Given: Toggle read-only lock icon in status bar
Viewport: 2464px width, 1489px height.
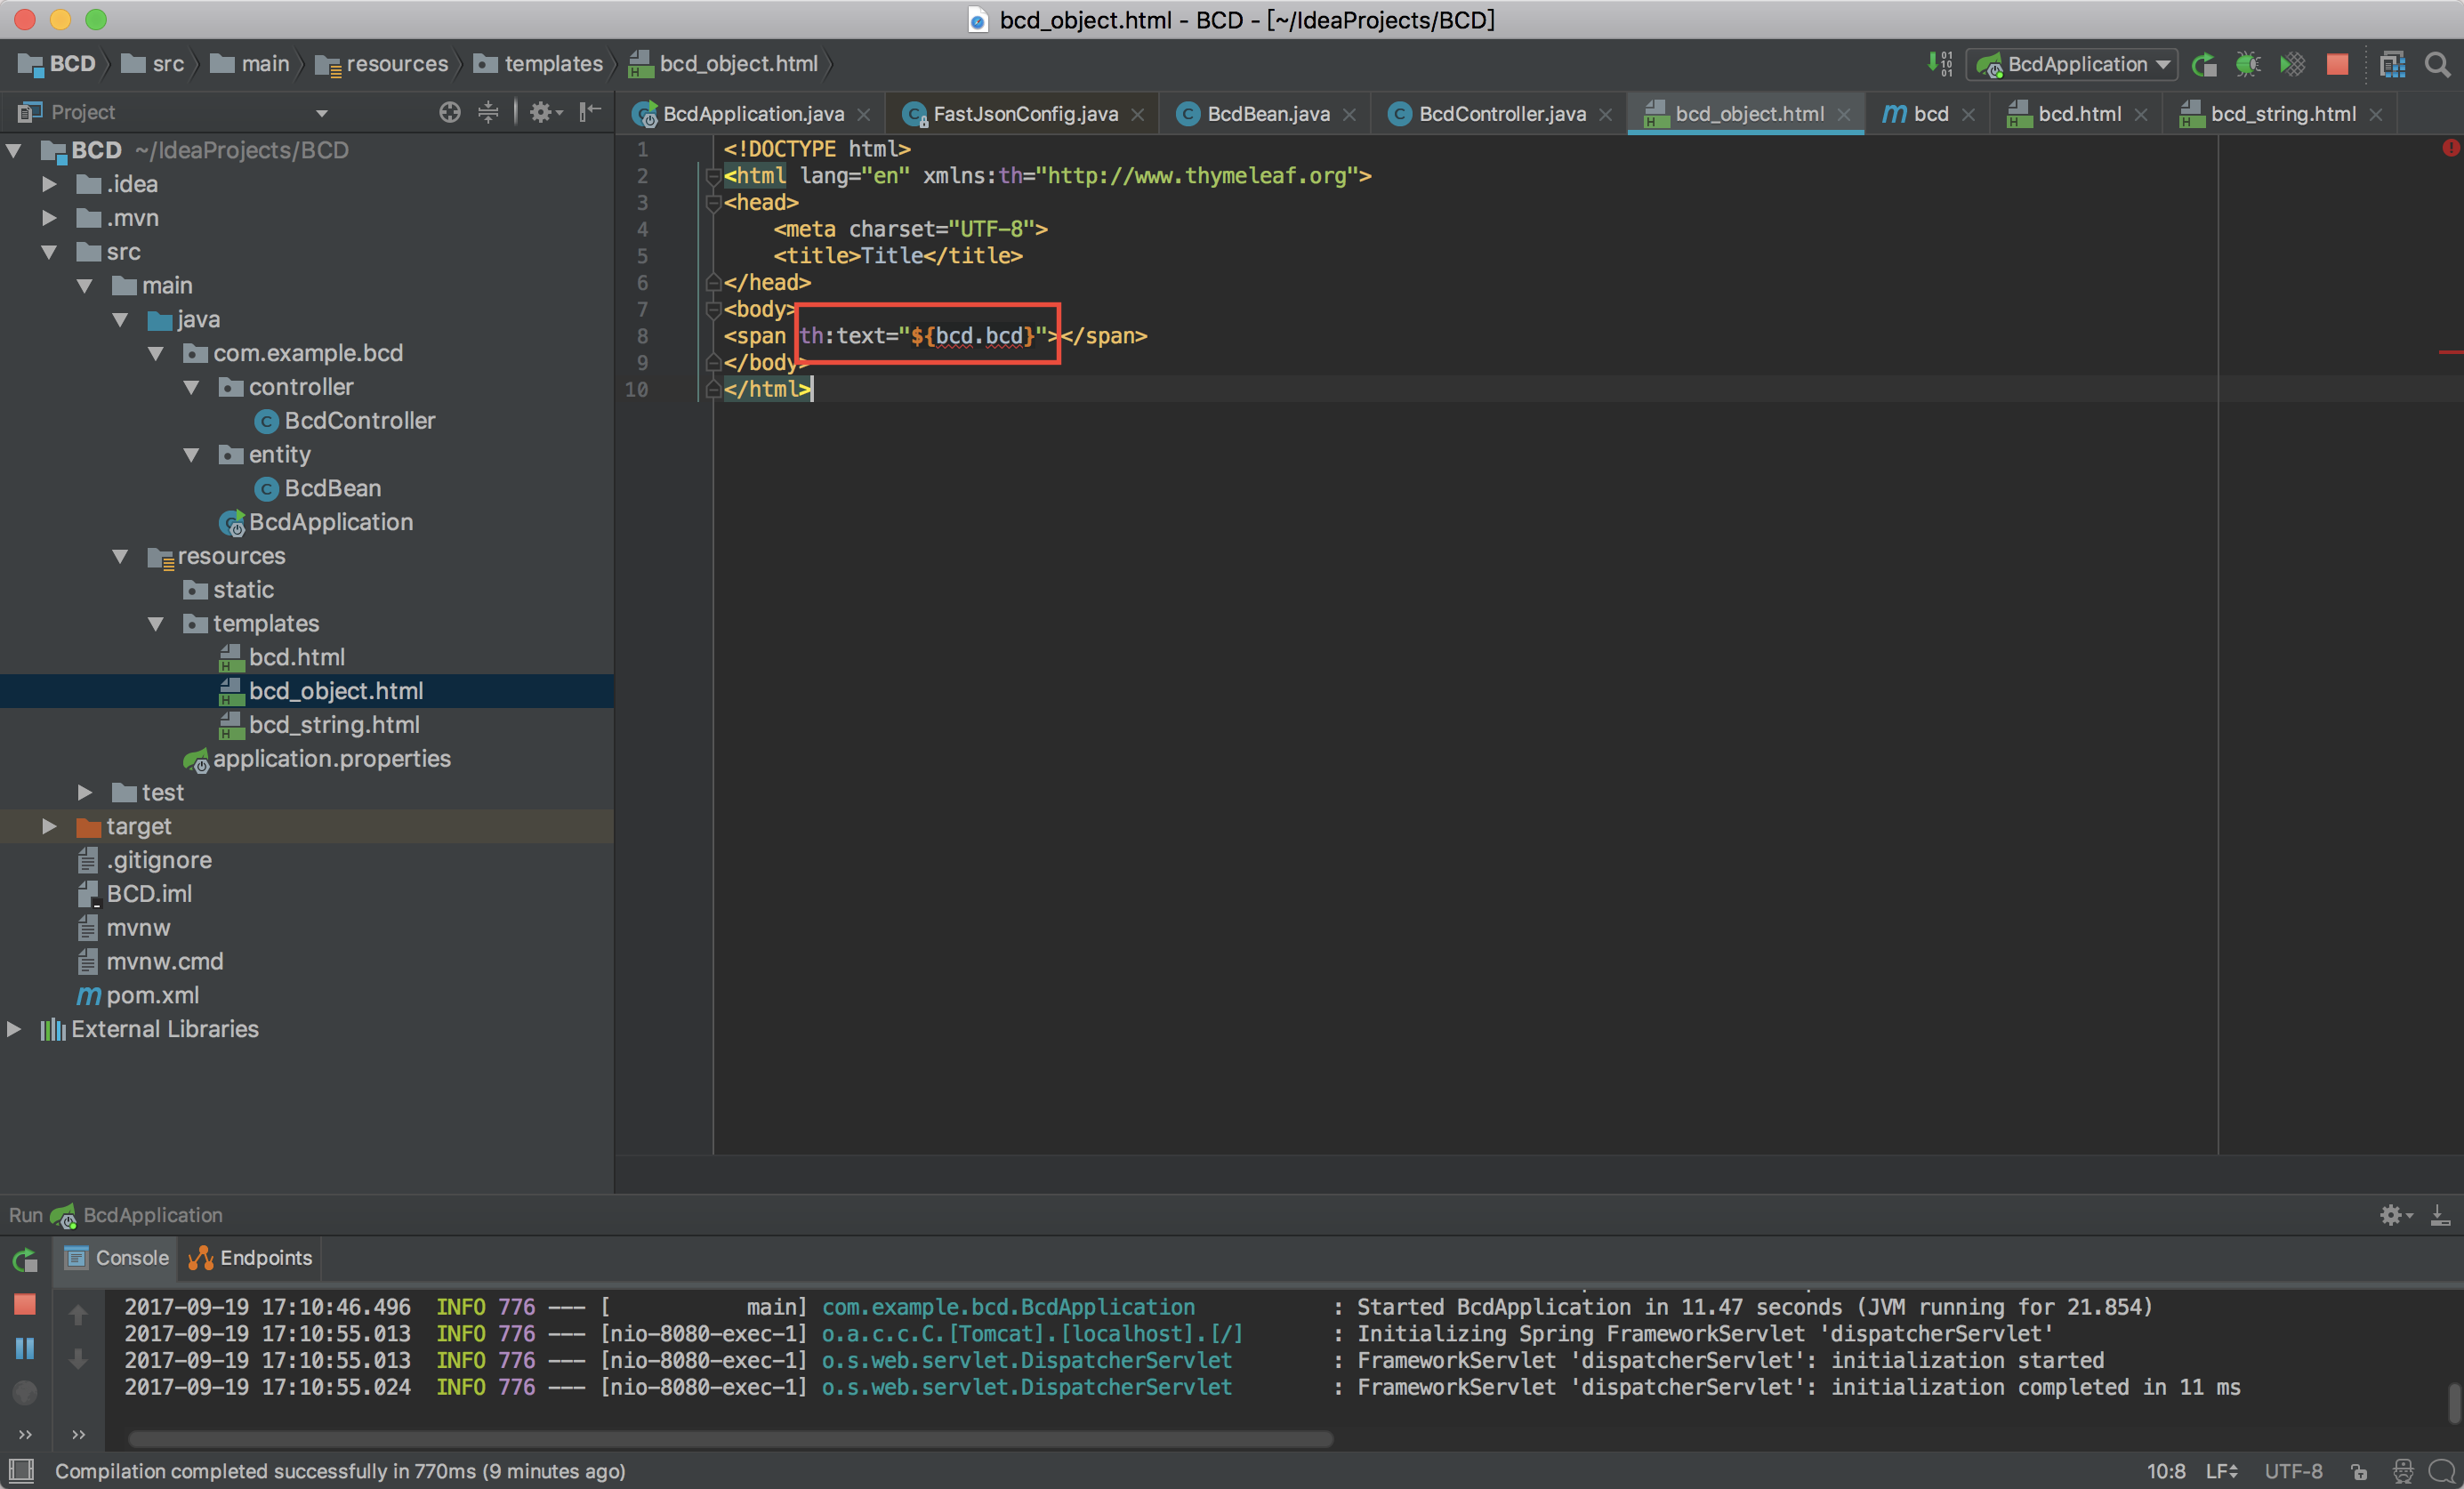Looking at the screenshot, I should point(2359,1471).
